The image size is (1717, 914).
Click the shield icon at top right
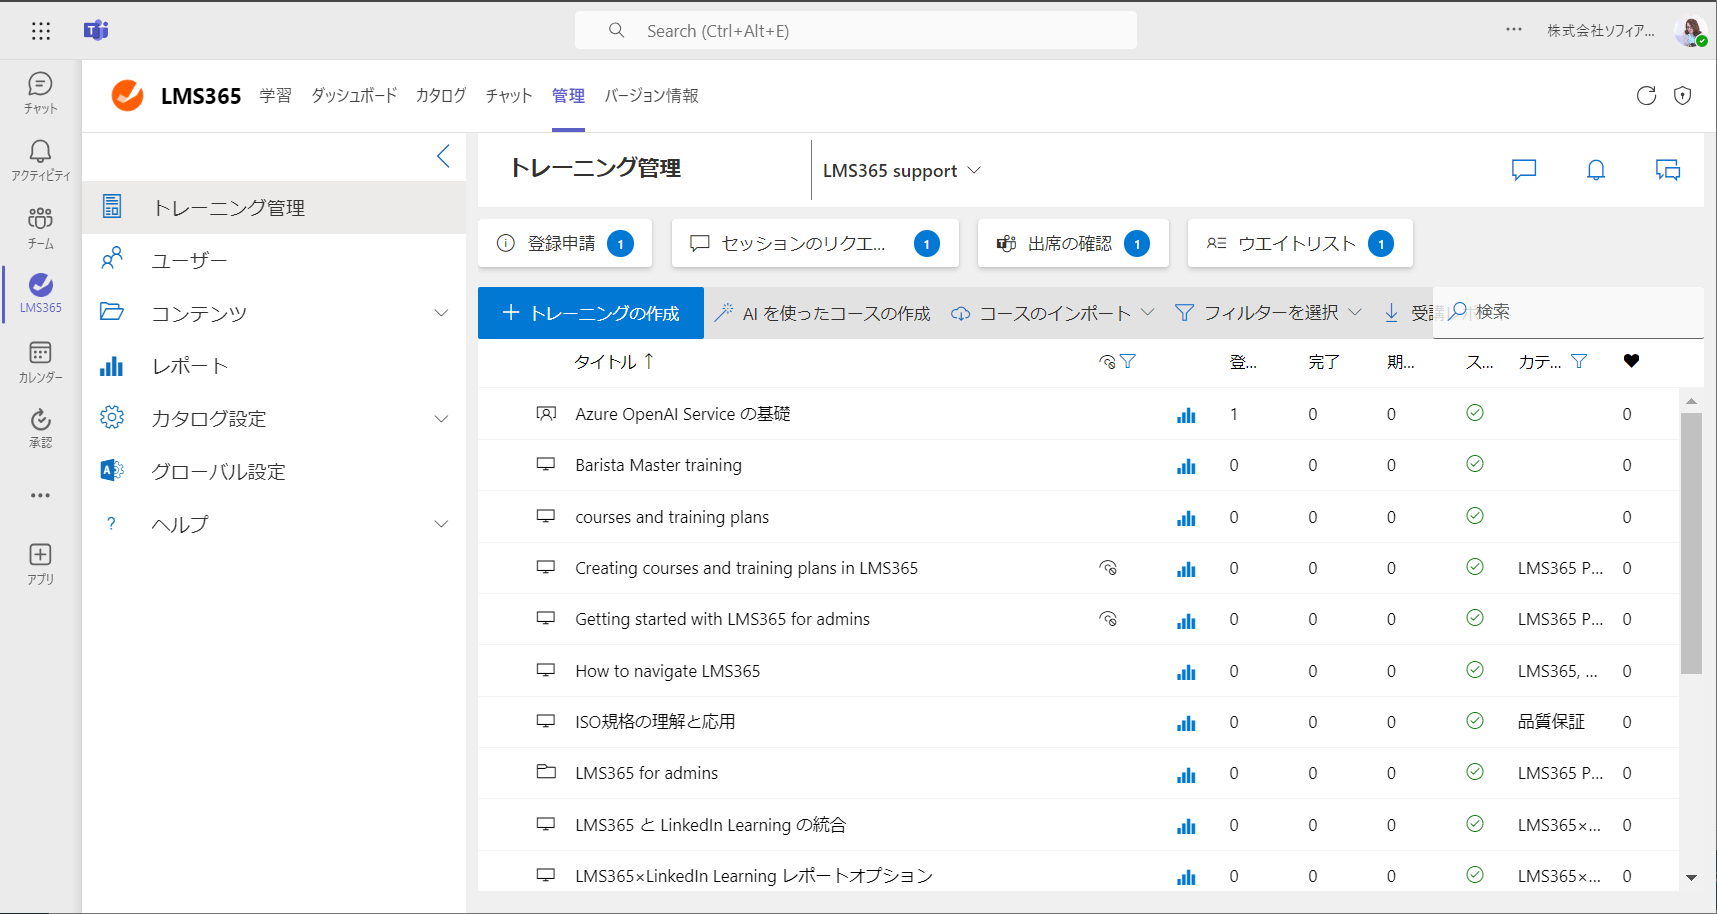[1683, 96]
